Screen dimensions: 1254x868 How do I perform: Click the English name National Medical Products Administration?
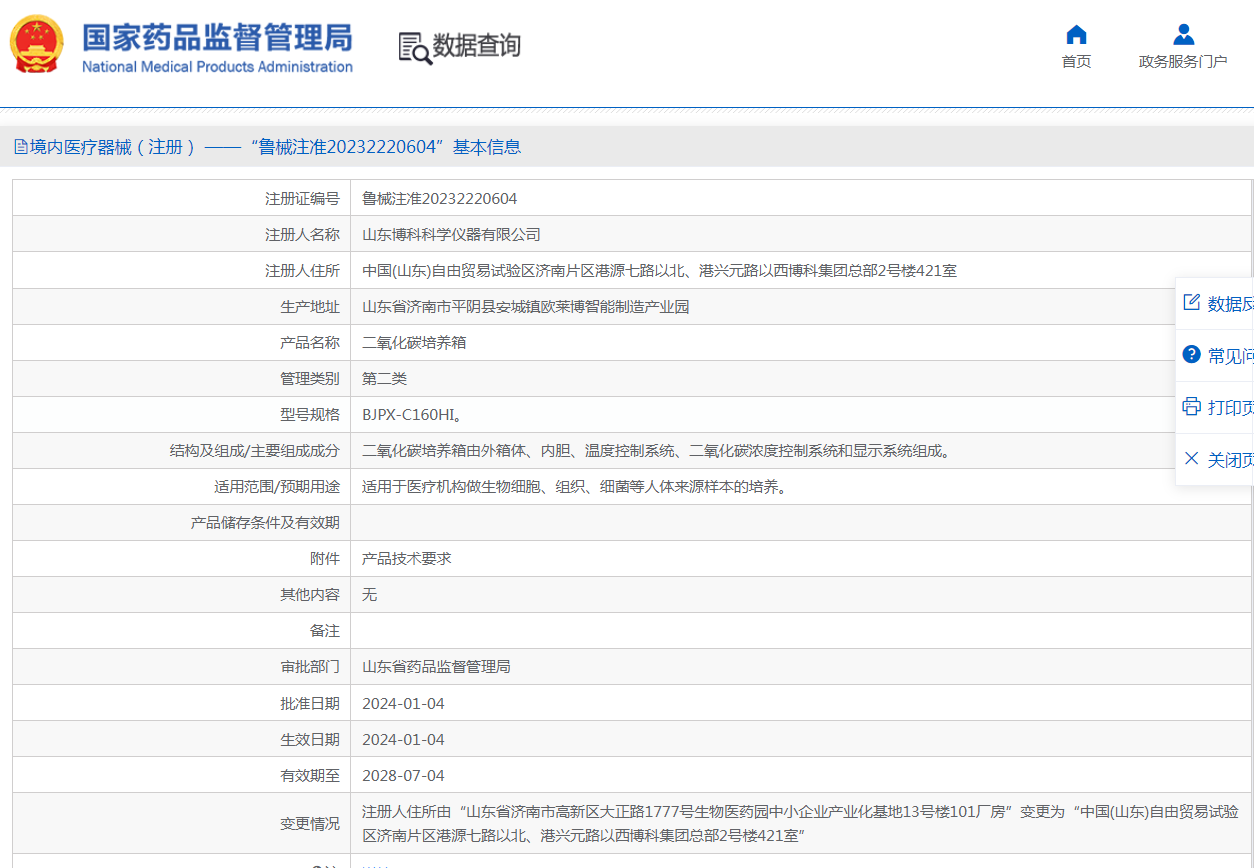(x=217, y=67)
